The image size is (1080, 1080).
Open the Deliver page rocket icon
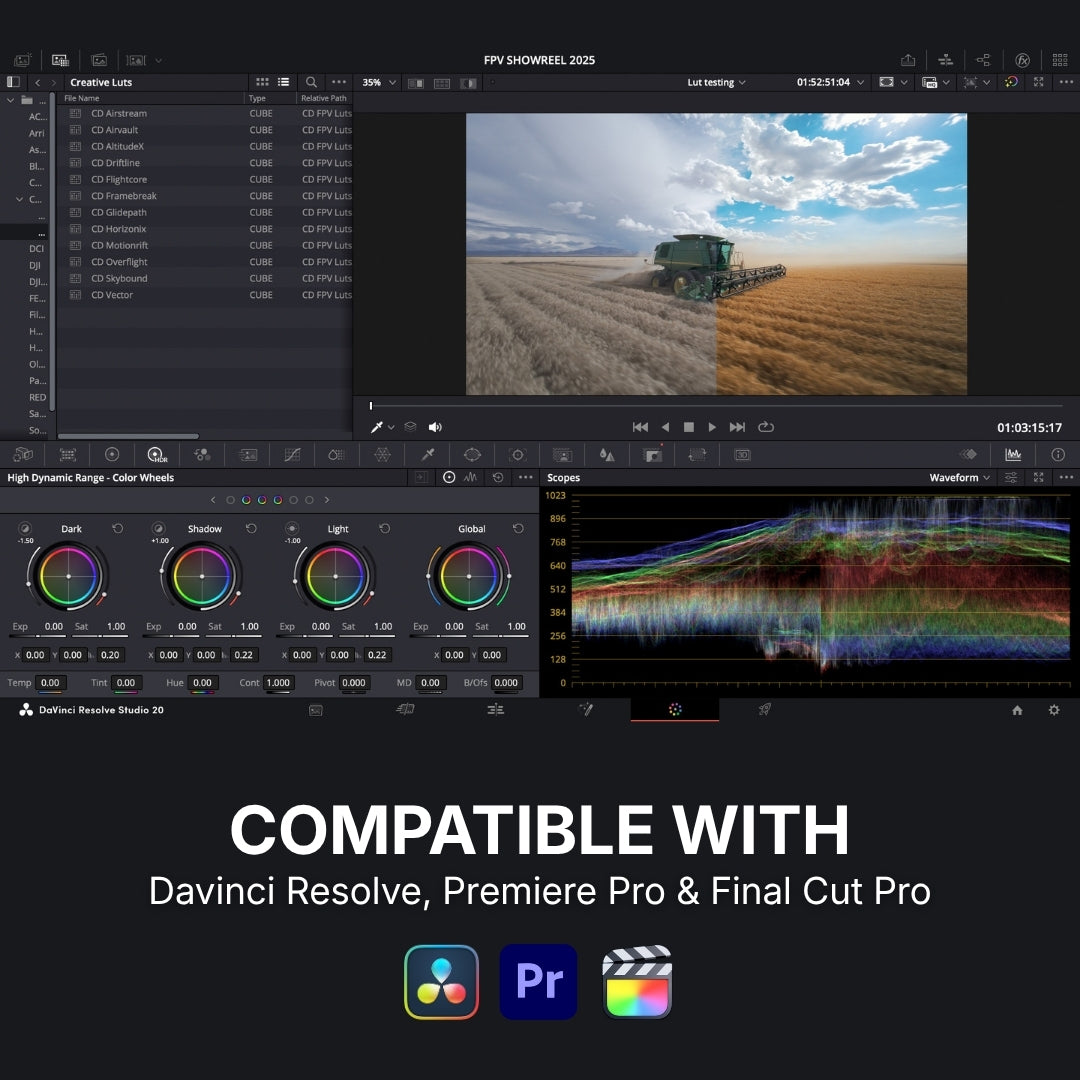pos(765,709)
